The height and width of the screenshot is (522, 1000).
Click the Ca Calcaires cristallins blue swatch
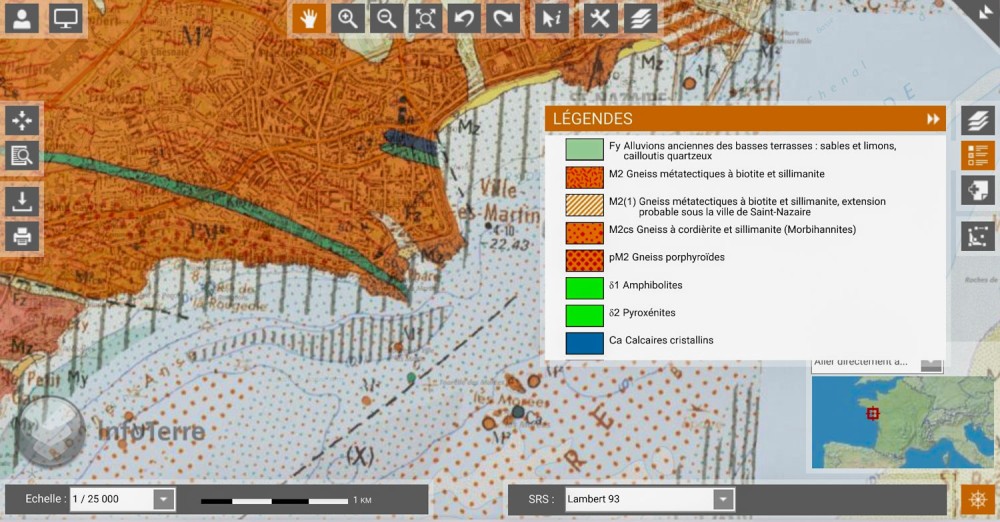click(x=584, y=342)
